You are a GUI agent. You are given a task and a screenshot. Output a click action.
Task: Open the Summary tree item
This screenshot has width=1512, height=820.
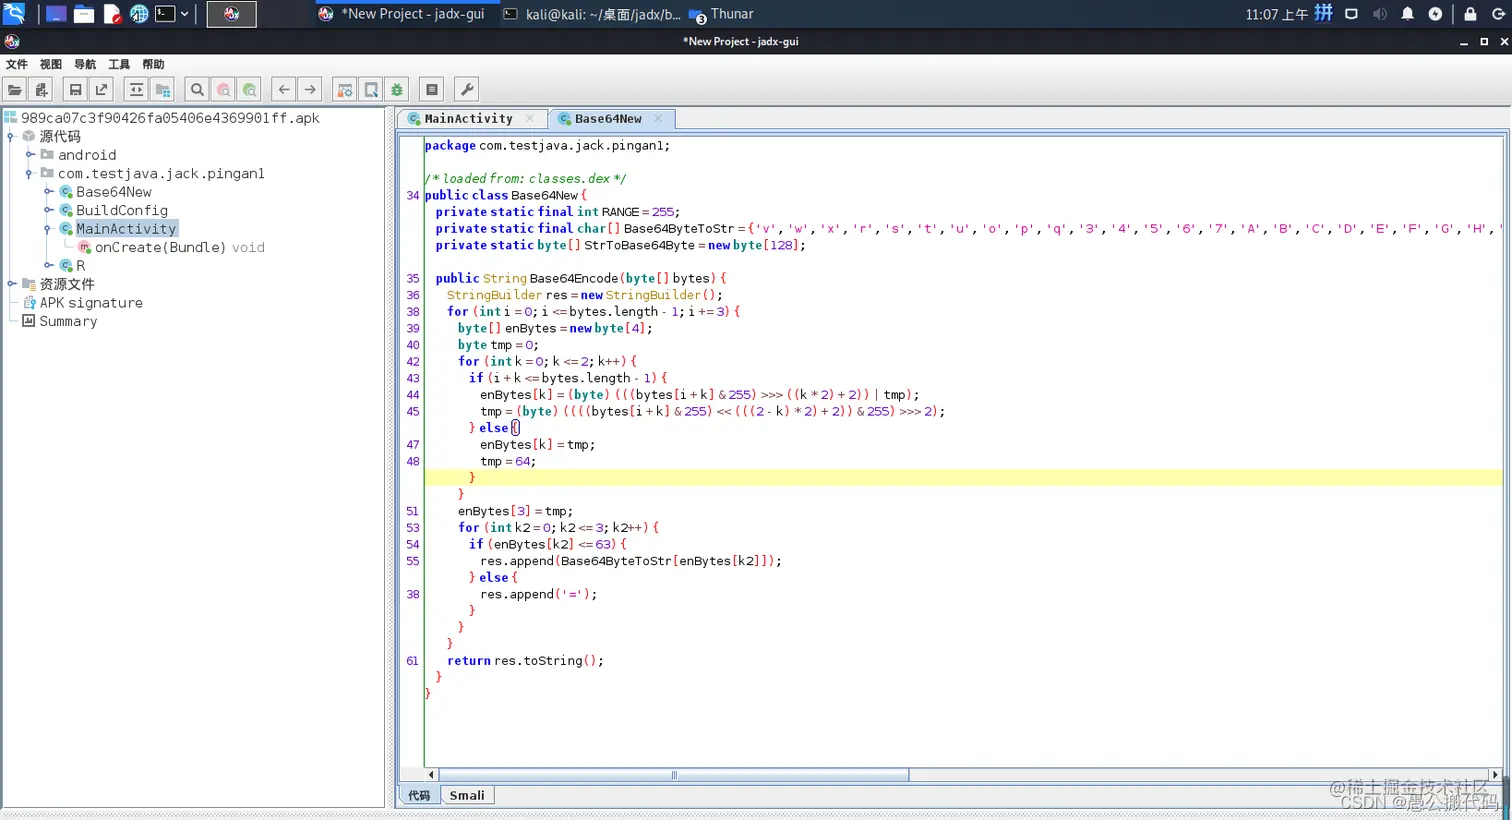68,321
